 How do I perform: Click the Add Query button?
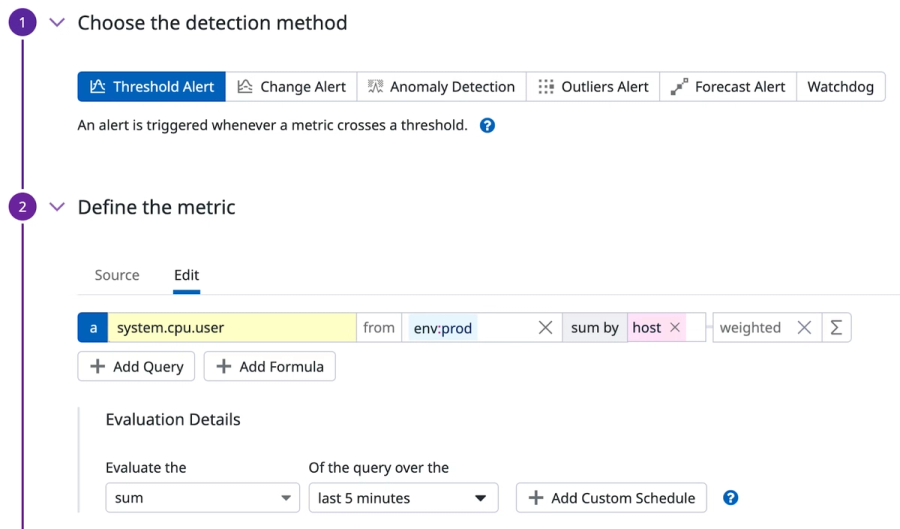137,367
